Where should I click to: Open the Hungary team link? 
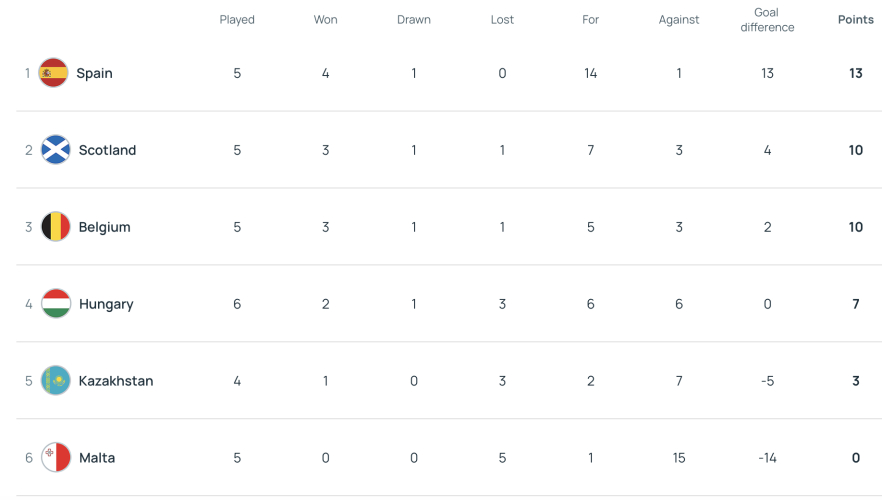click(x=106, y=304)
